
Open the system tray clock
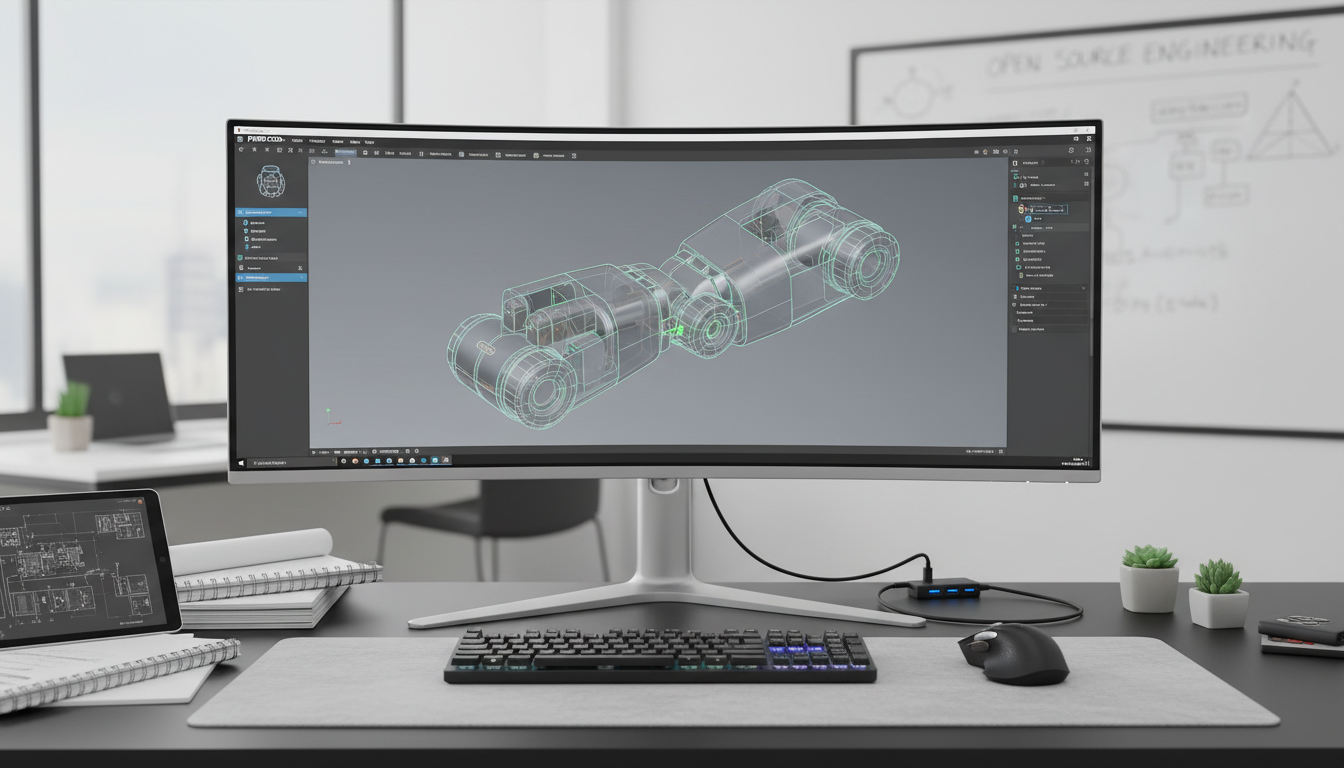click(x=1076, y=462)
